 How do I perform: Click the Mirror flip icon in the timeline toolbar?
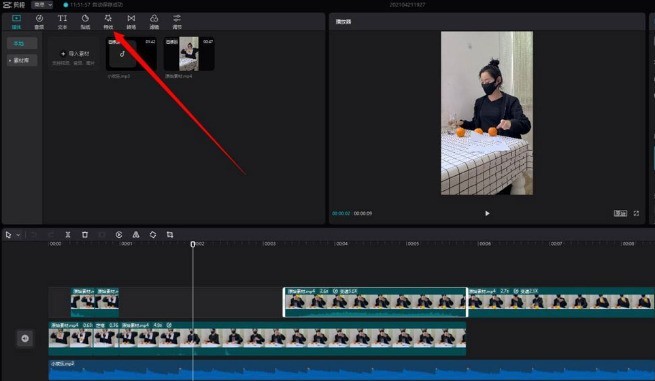136,235
